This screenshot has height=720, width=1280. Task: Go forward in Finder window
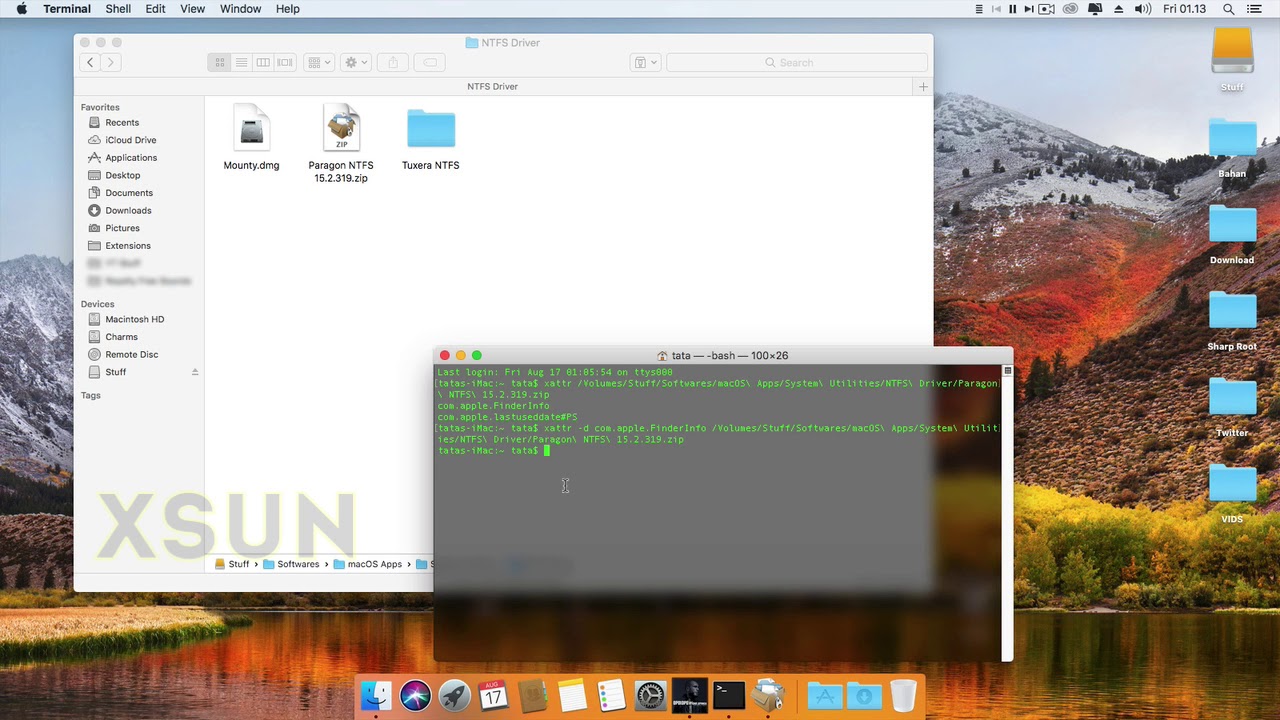[111, 62]
